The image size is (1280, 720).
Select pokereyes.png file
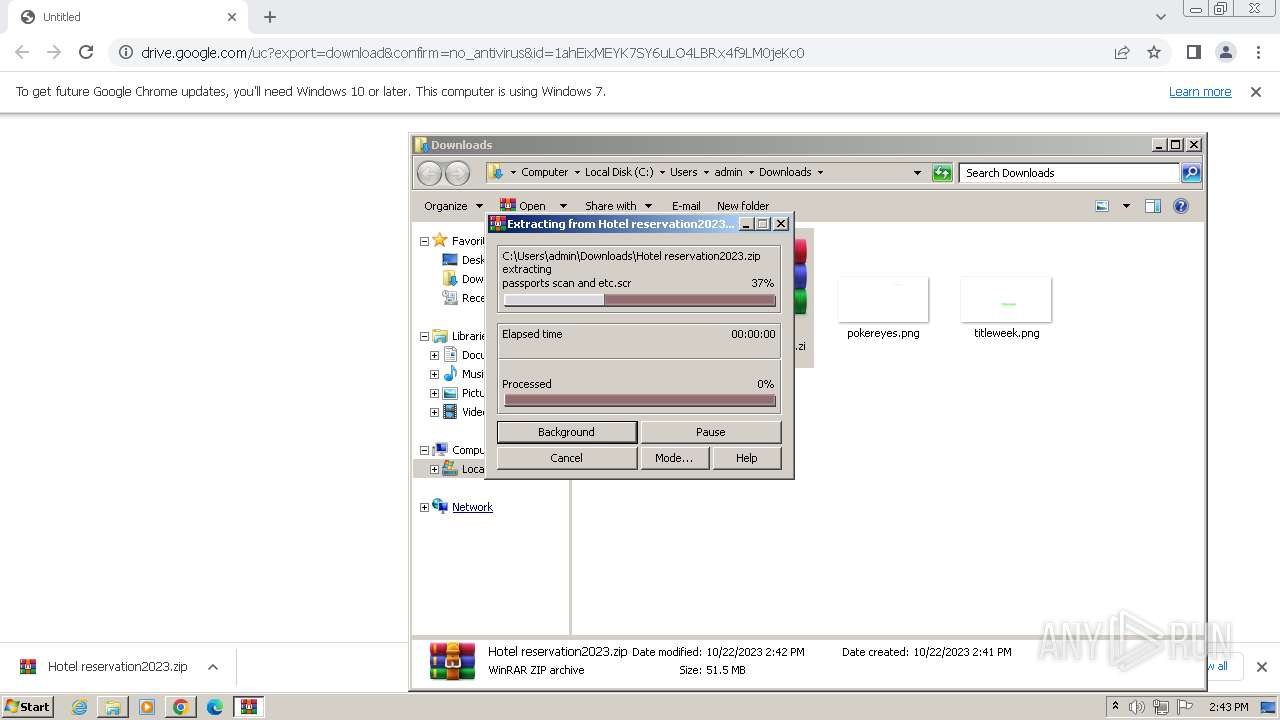click(x=883, y=309)
